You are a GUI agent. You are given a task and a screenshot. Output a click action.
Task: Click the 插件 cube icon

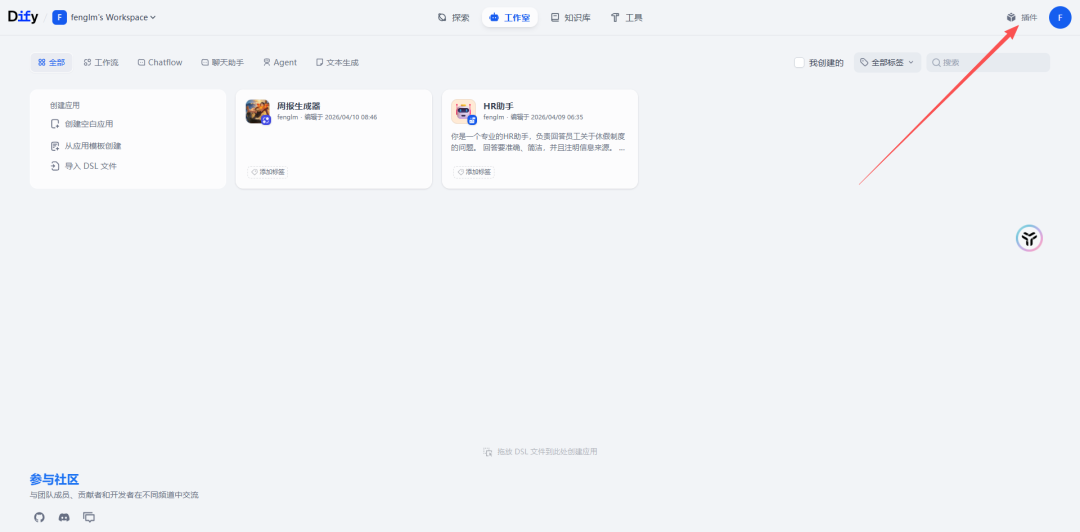(x=1011, y=17)
